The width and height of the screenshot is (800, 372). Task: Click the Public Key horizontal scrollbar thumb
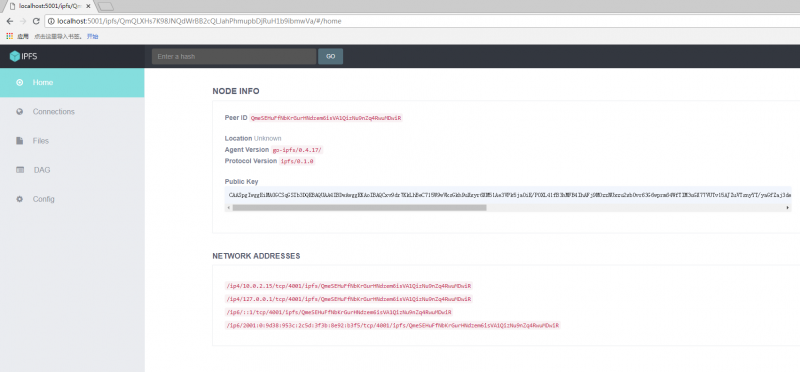coord(360,208)
